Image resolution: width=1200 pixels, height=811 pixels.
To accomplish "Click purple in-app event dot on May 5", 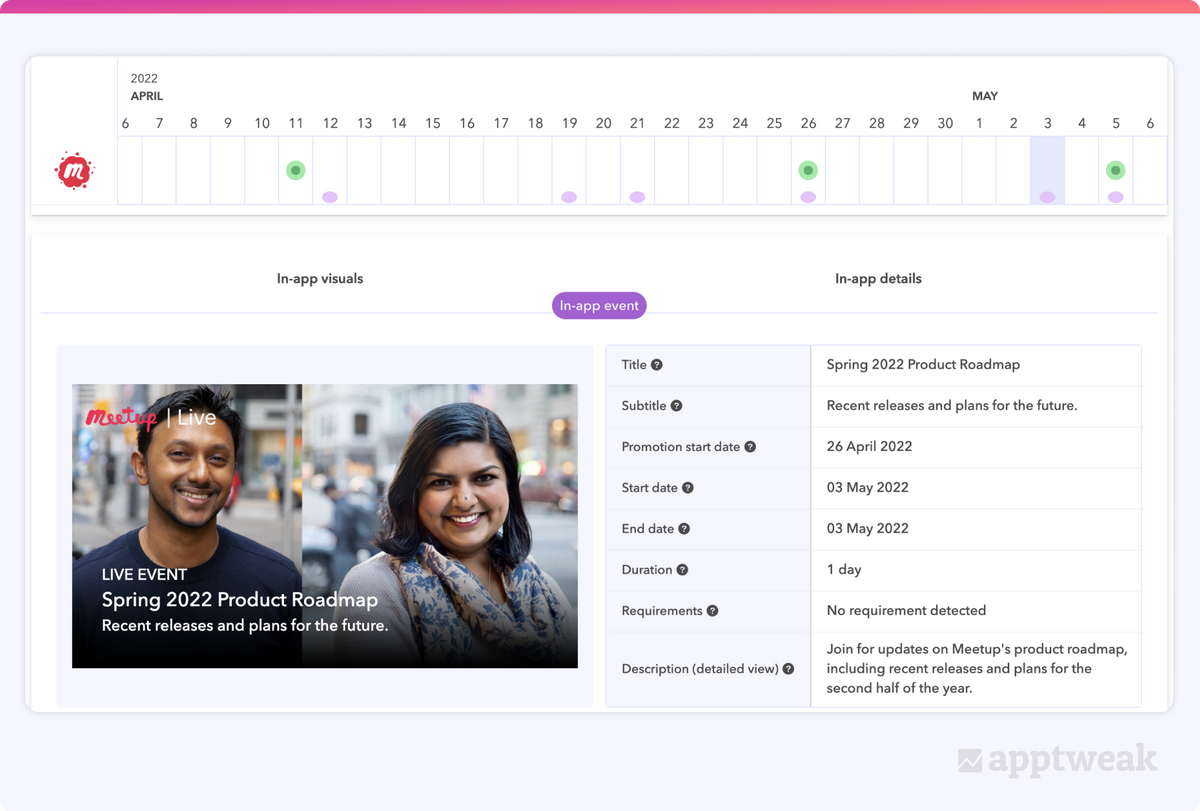I will point(1116,197).
